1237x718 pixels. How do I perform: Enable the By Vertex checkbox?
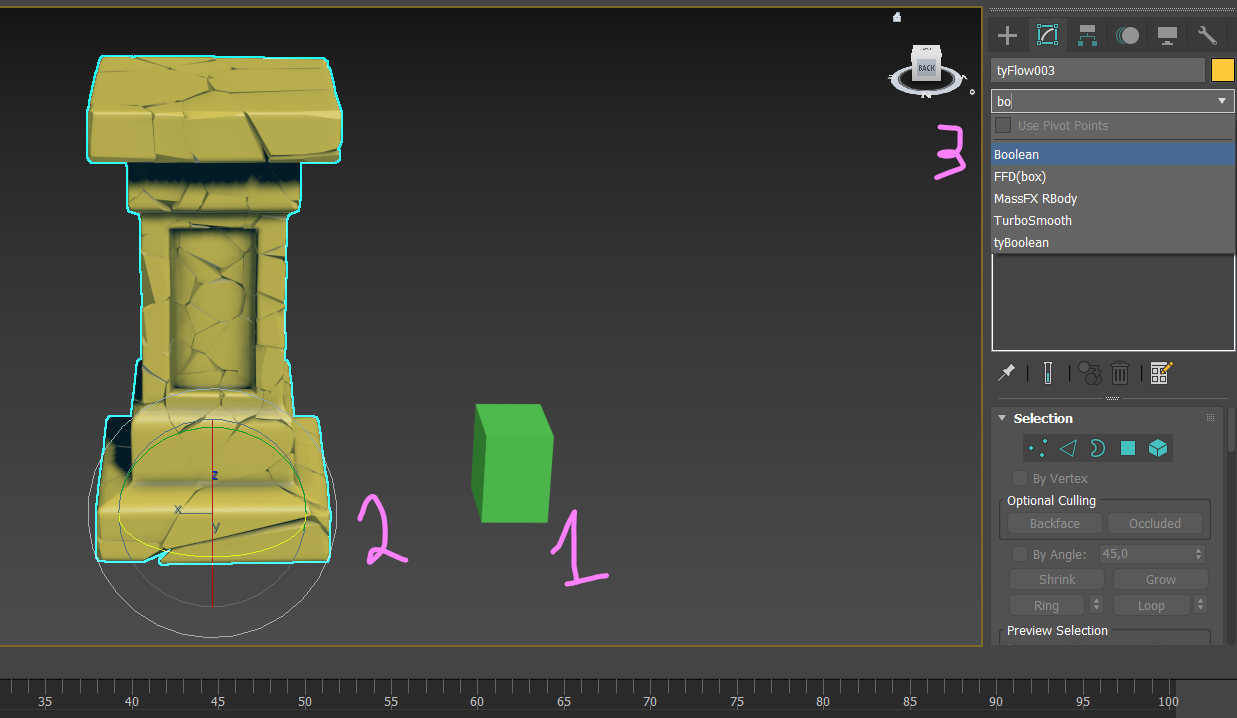[x=1020, y=478]
